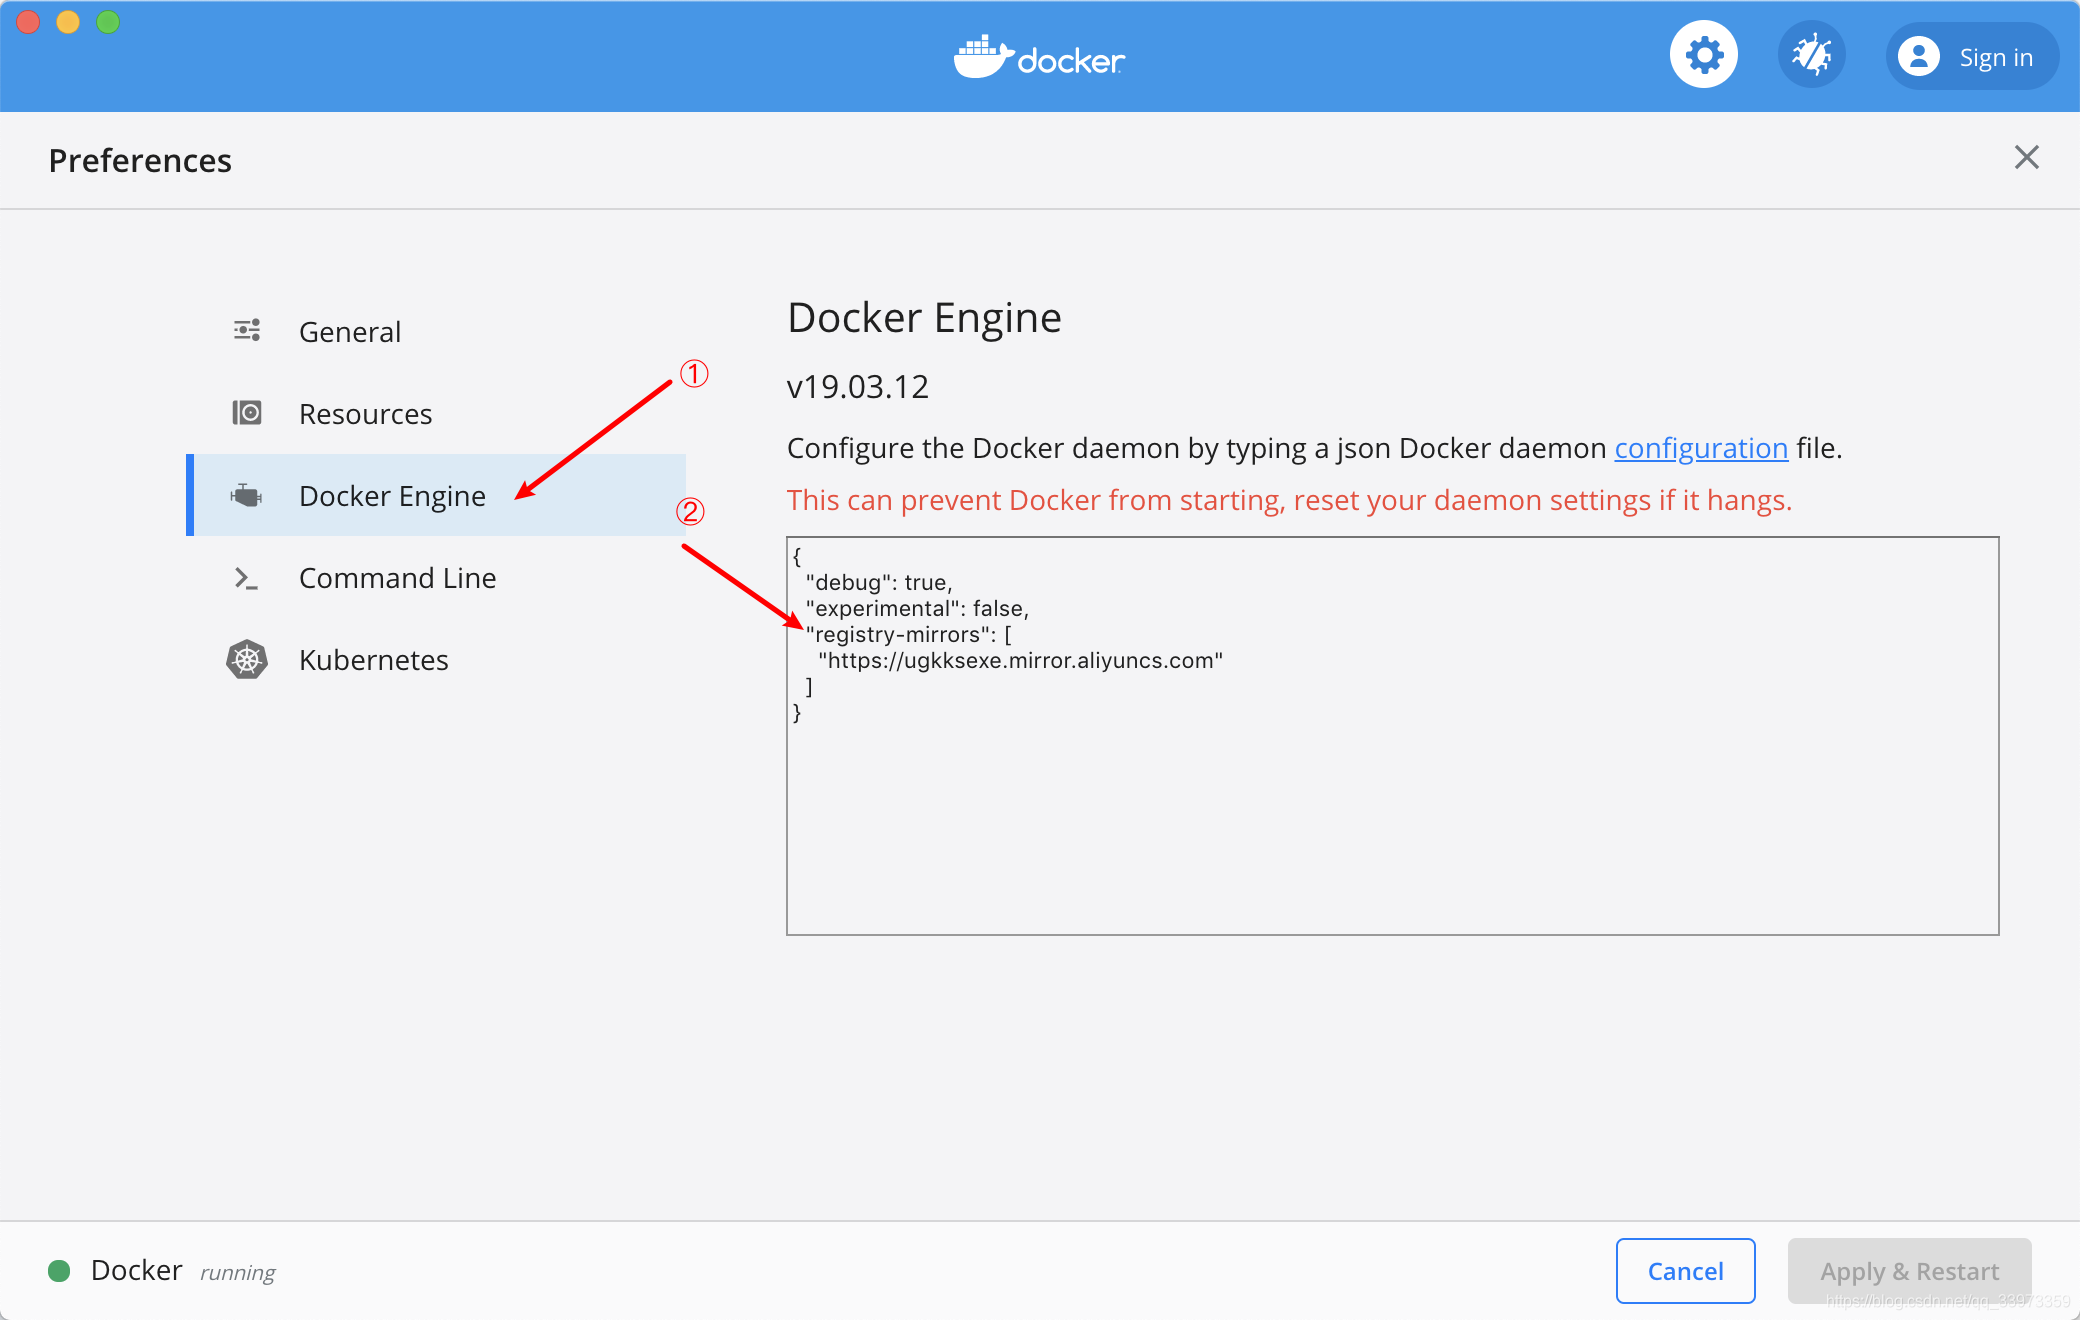This screenshot has height=1320, width=2080.
Task: Click the Resources disk icon
Action: click(247, 413)
